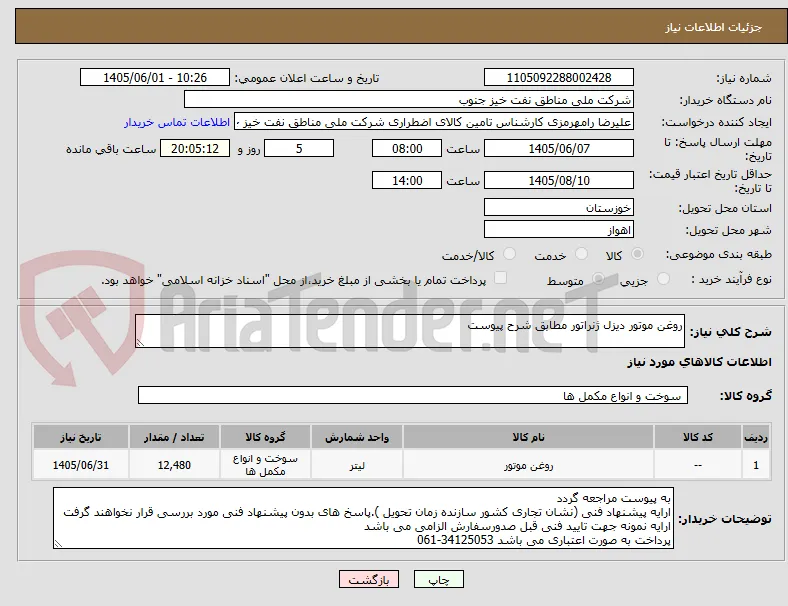Click the remaining time 20:05:12 field
This screenshot has width=788, height=606.
[195, 149]
